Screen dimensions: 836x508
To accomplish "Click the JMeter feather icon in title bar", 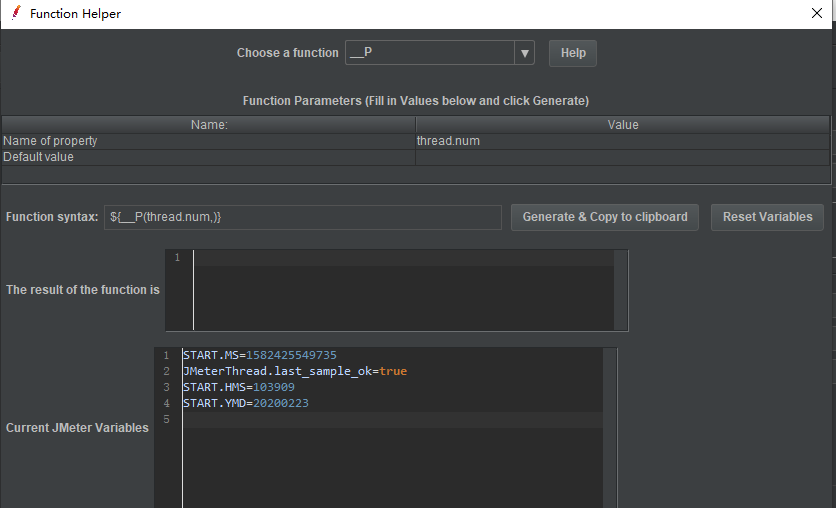I will point(16,14).
